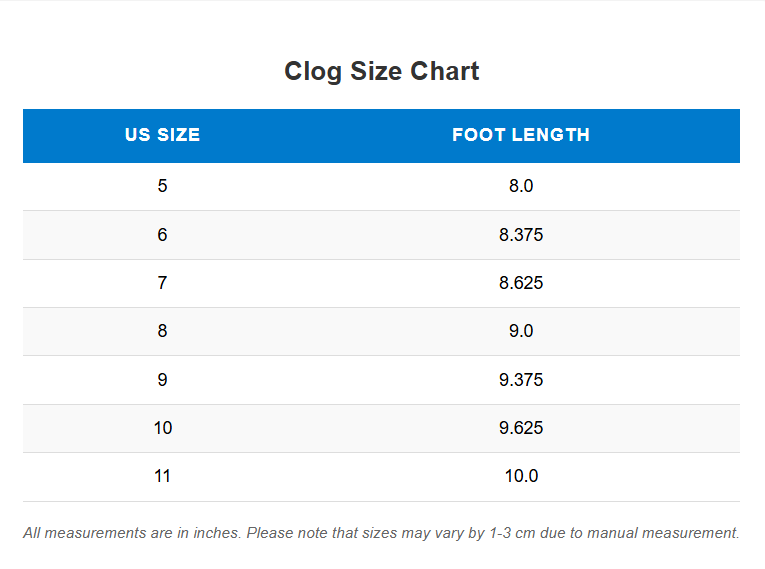Click the US size 11 cell
765x569 pixels.
162,476
